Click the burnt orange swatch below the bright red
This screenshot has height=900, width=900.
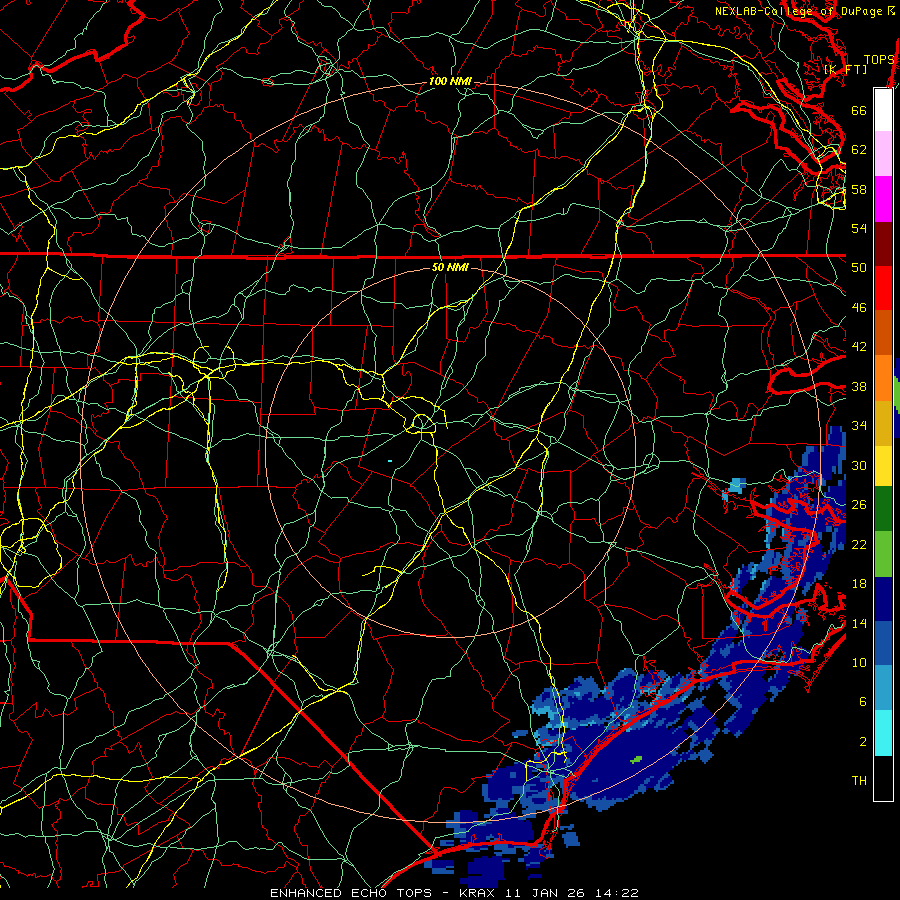click(883, 332)
